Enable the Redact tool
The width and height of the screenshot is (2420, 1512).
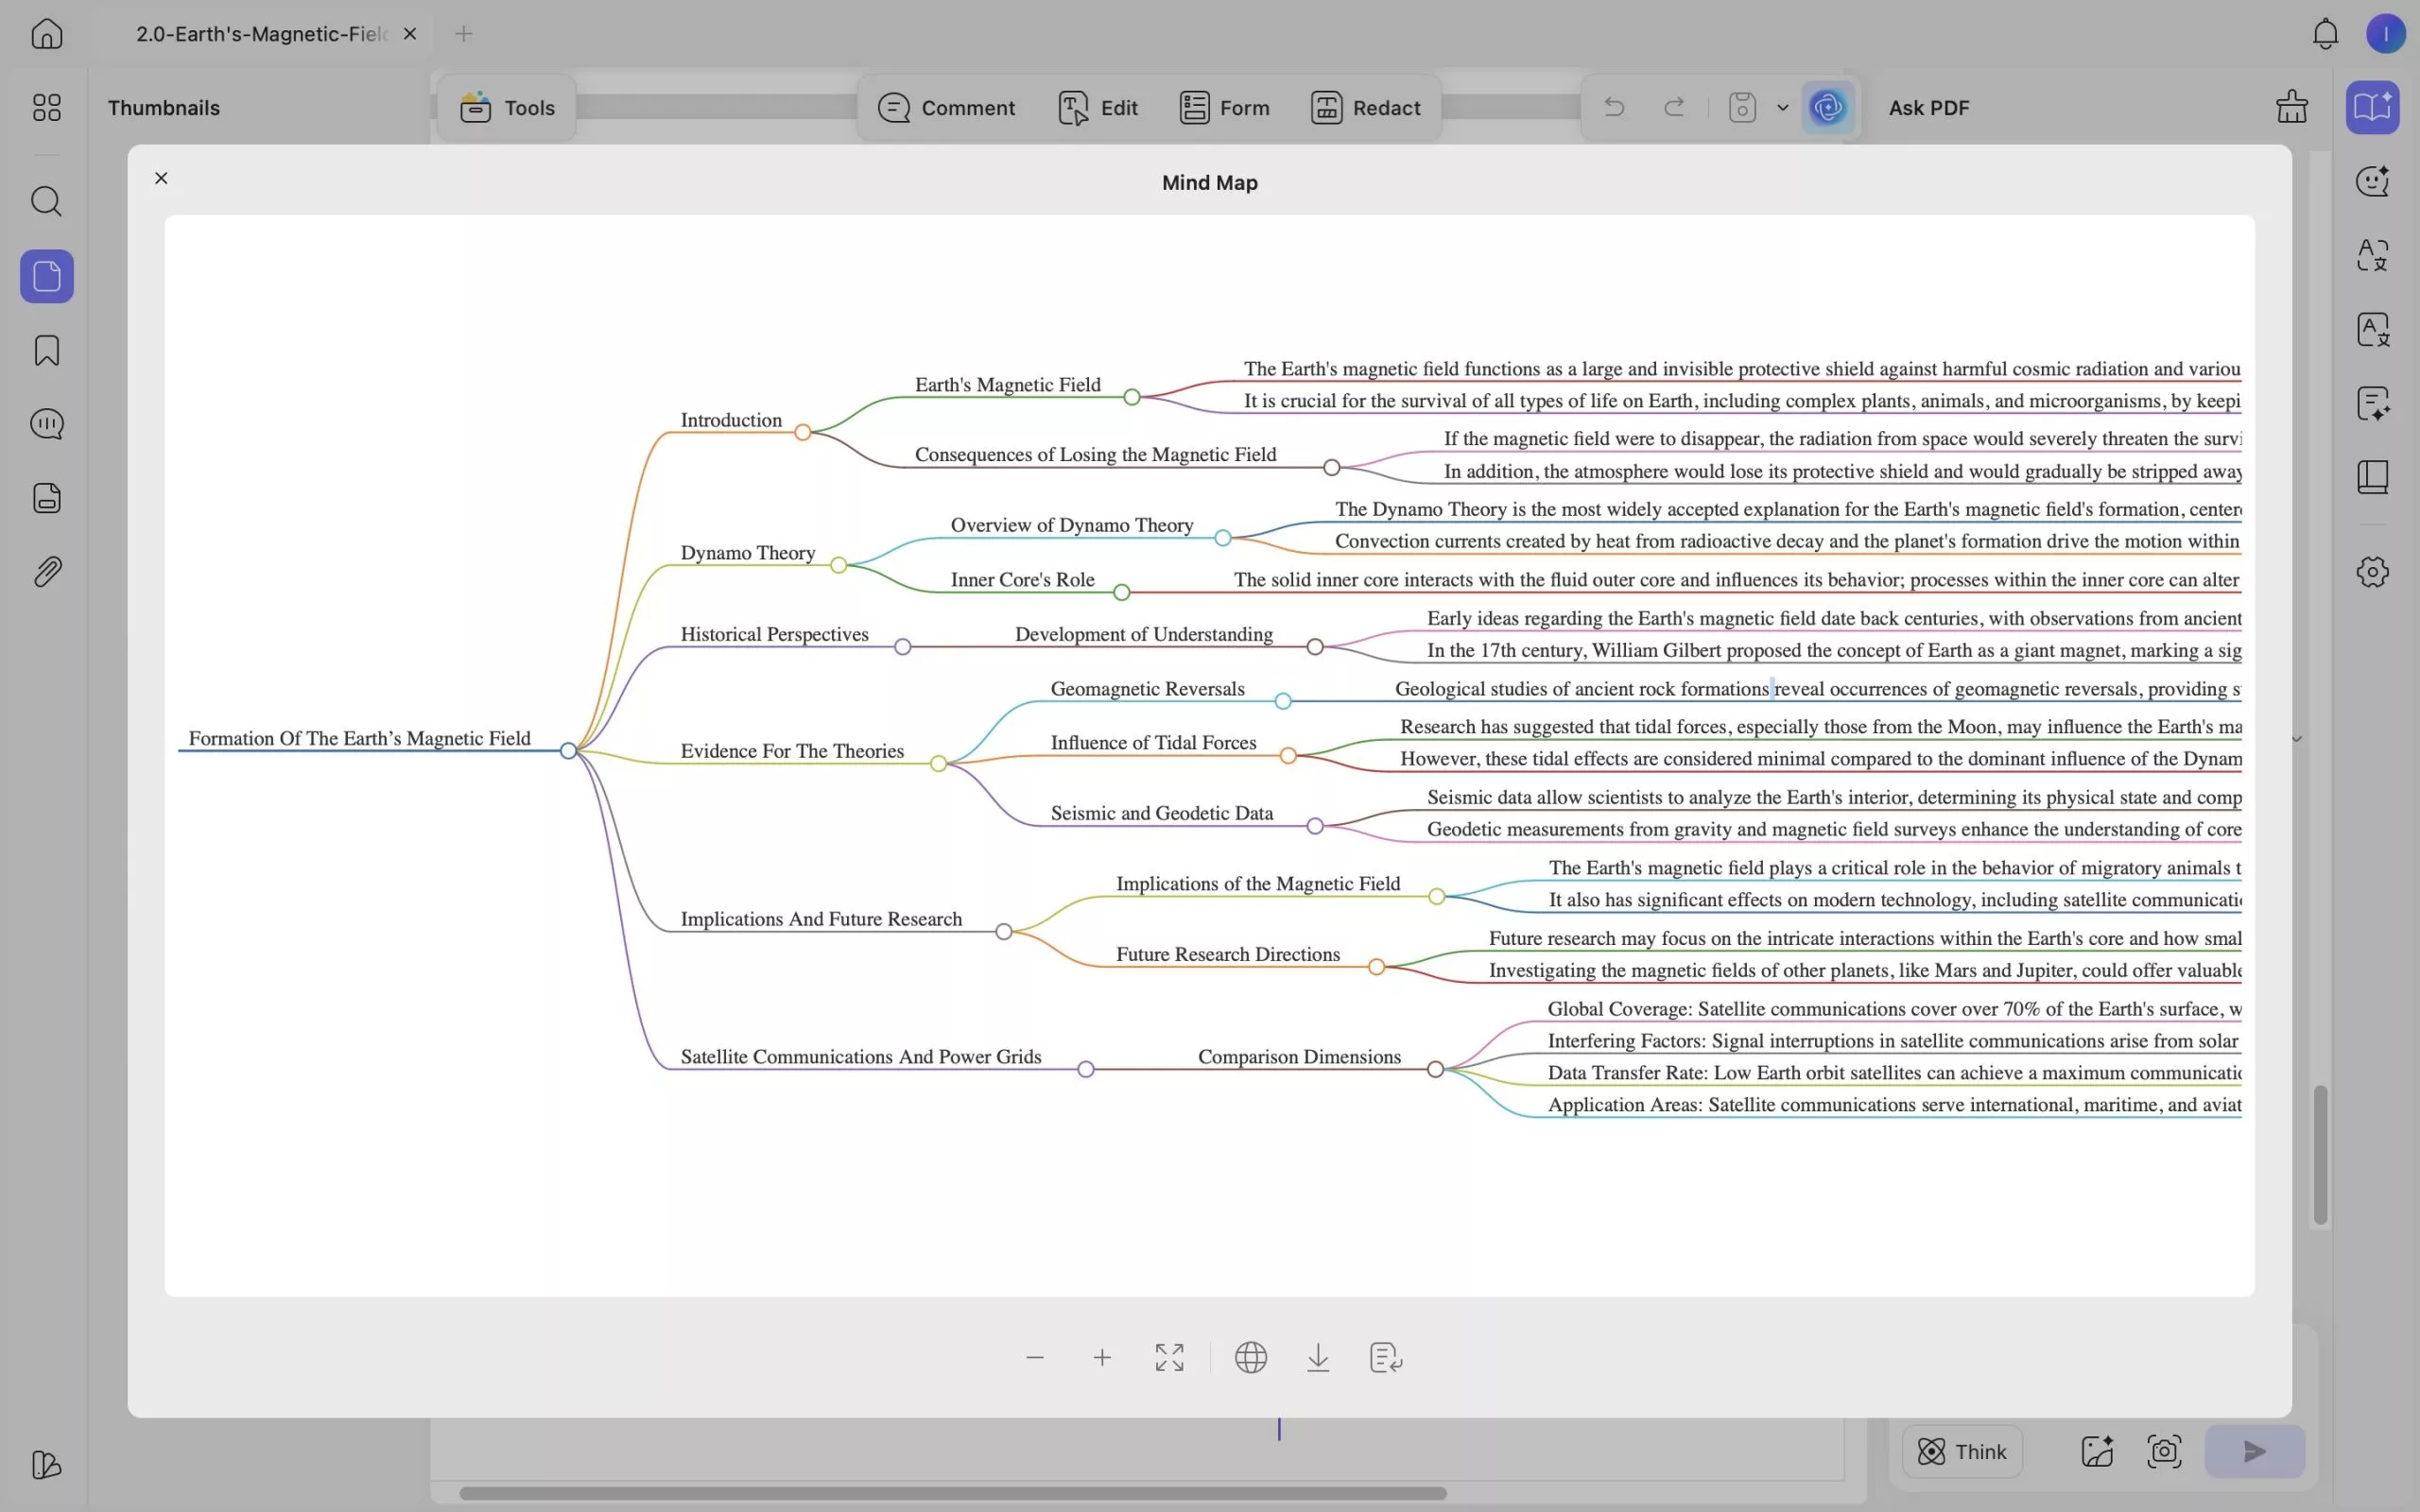tap(1364, 107)
